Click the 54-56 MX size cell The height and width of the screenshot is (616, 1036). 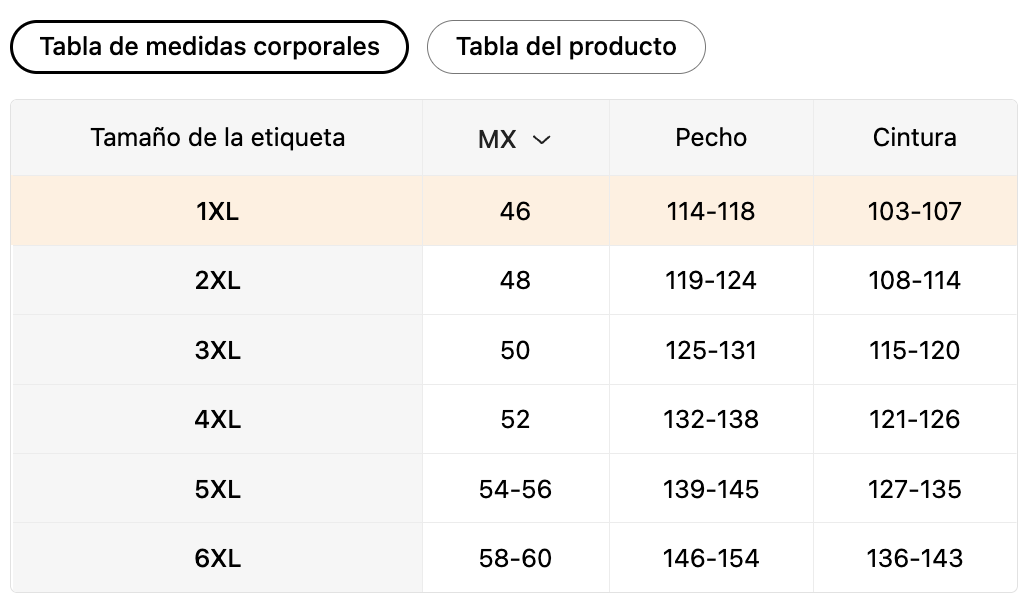[x=515, y=489]
